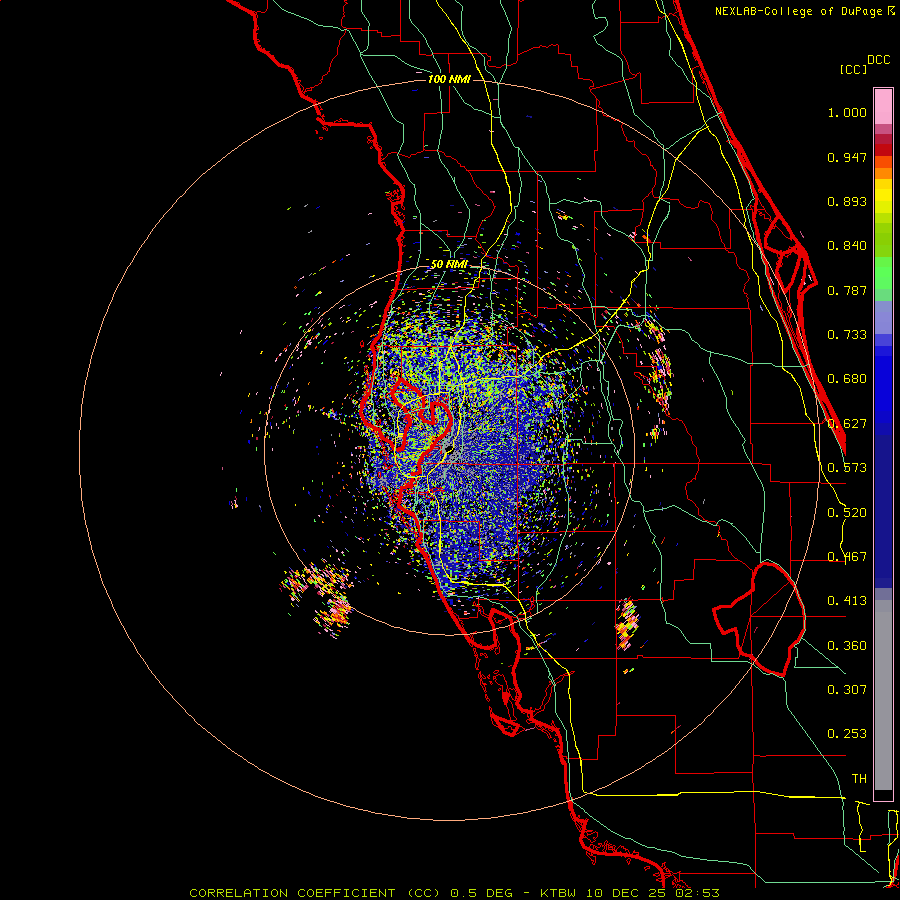Click the 0.947 scale value
This screenshot has width=900, height=900.
847,157
